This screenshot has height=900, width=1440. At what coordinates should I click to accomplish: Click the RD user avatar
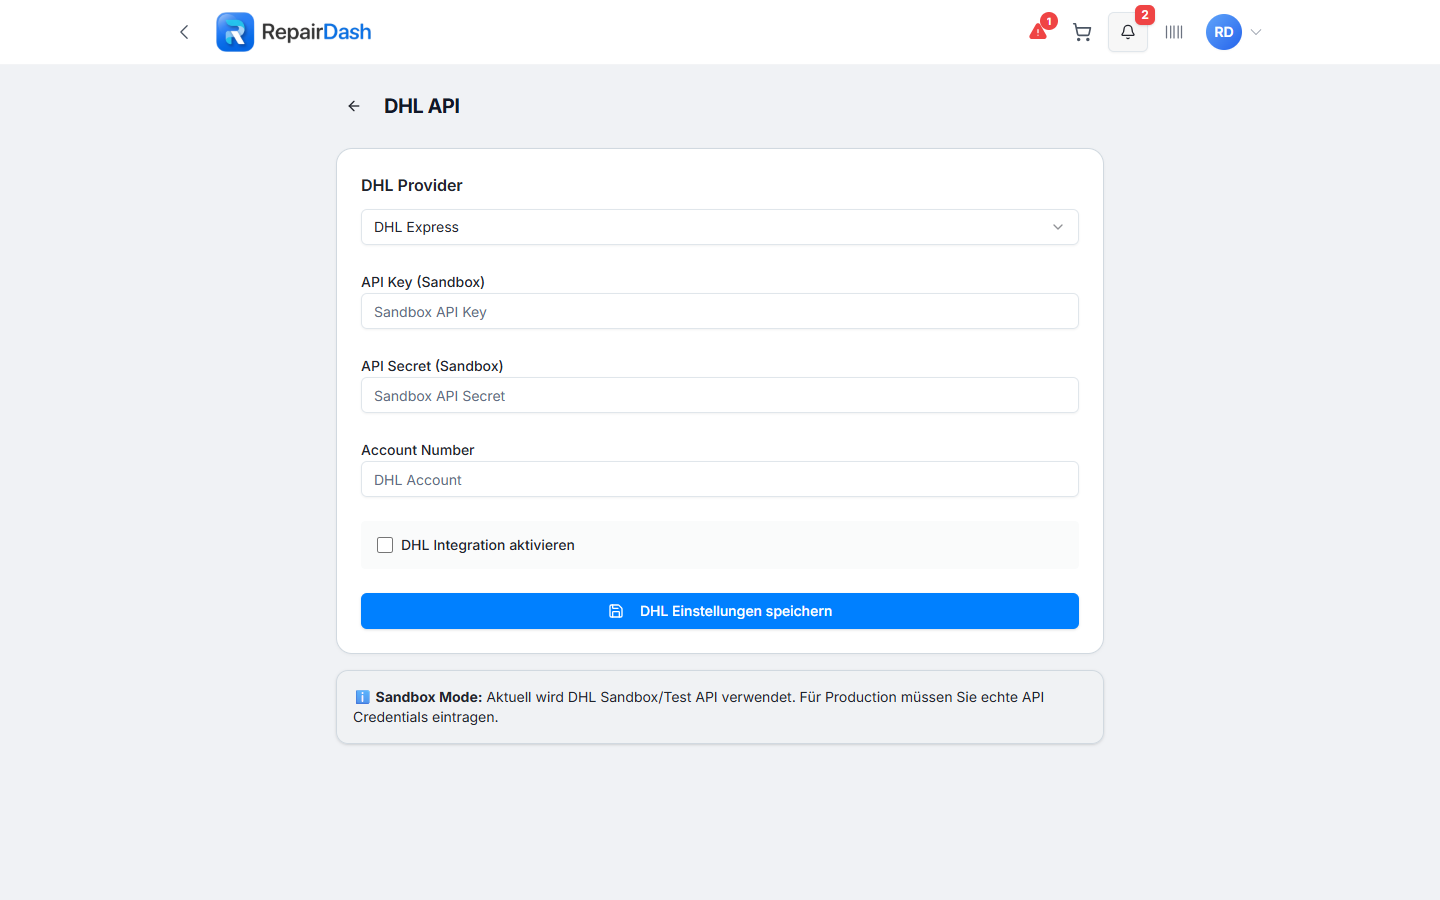1224,32
